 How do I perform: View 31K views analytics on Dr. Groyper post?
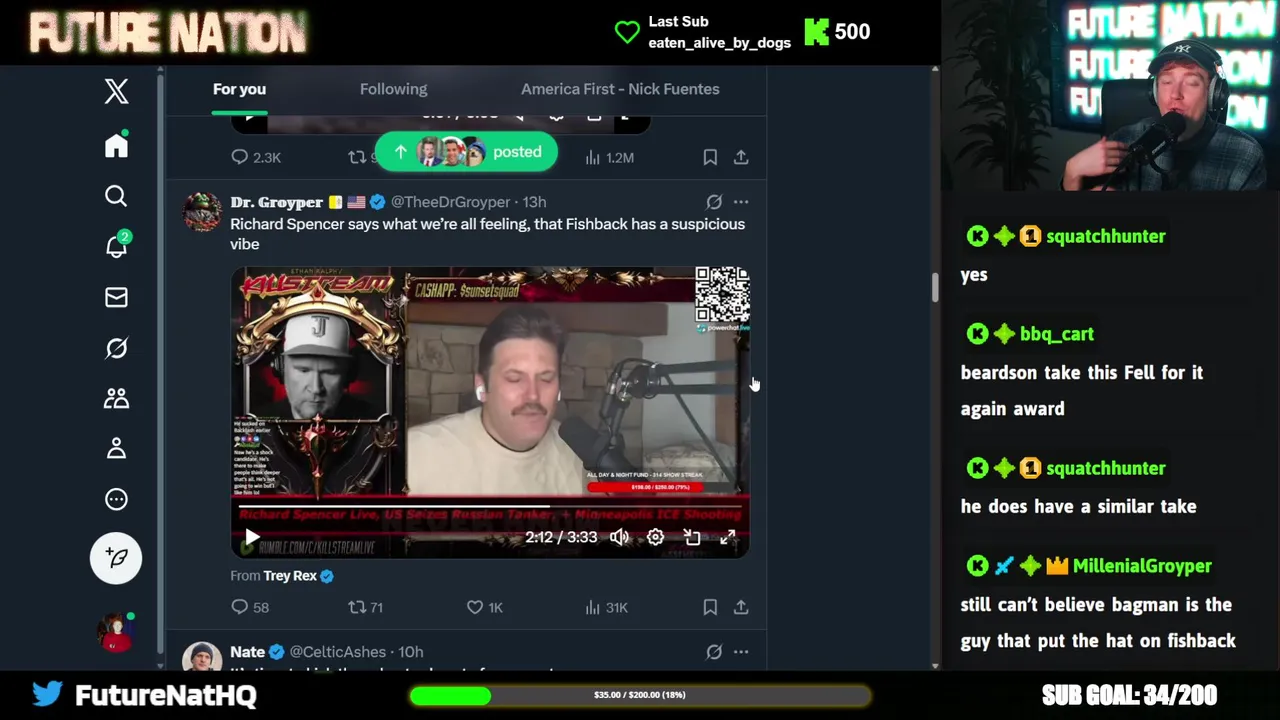[x=606, y=607]
